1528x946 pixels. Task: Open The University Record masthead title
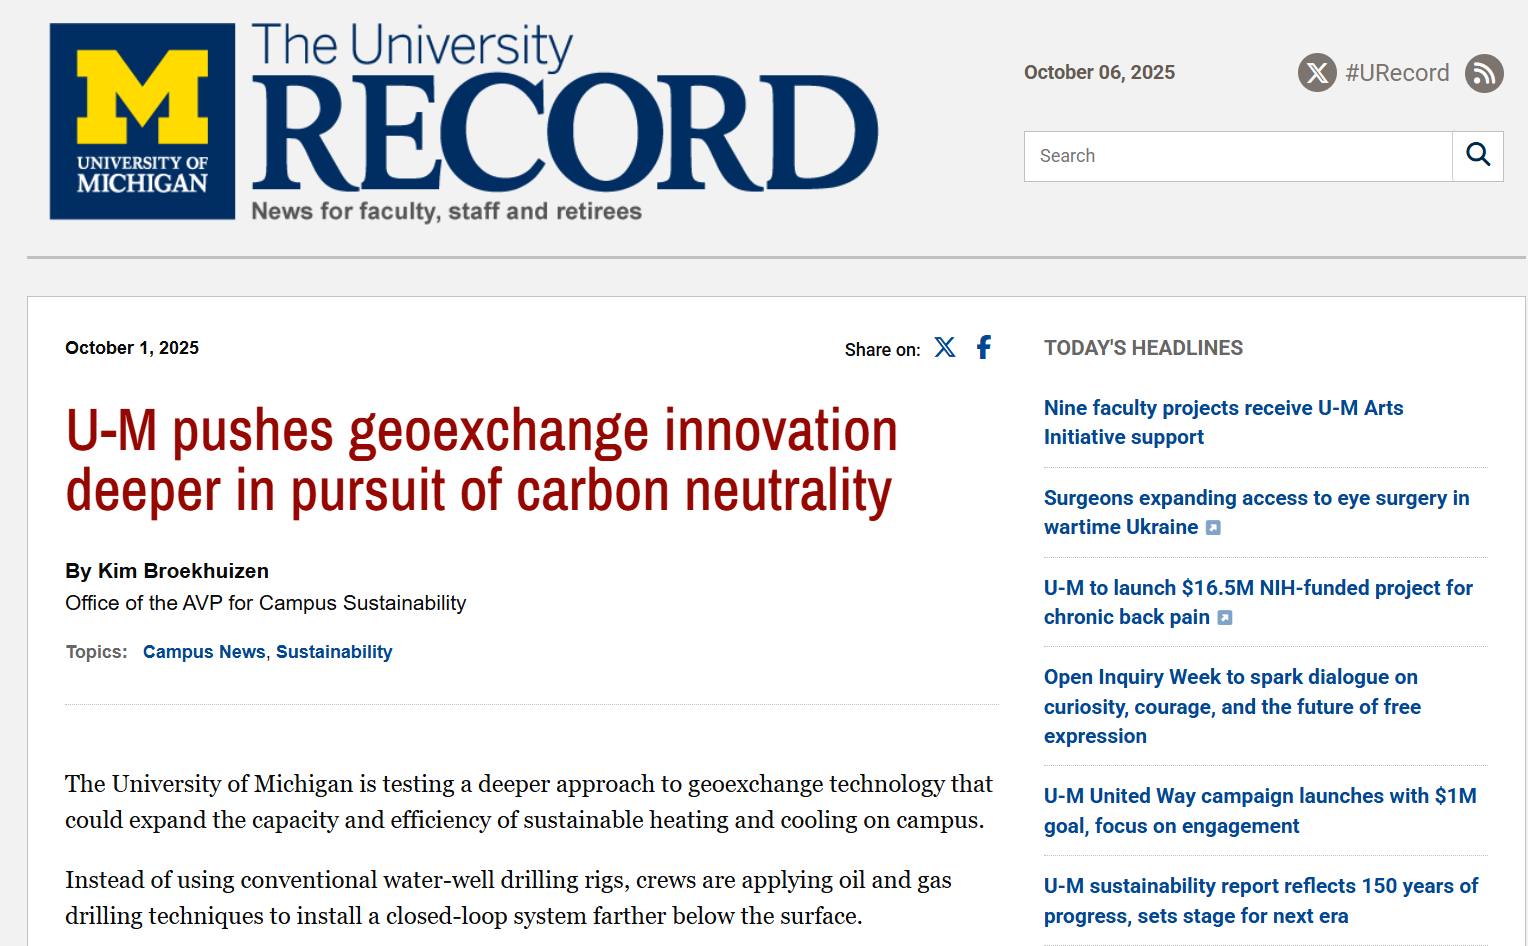point(565,108)
